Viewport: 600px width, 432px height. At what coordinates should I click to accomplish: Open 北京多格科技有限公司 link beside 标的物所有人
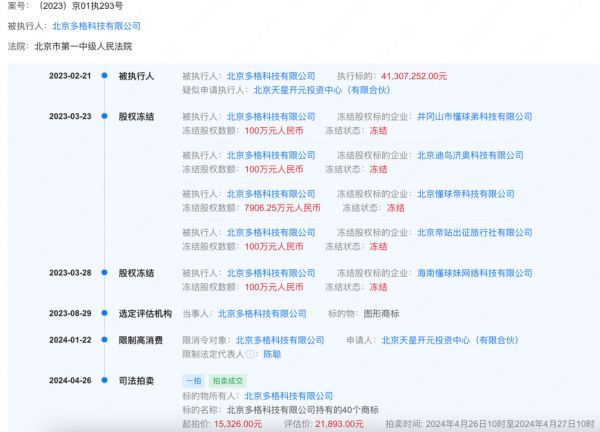(288, 396)
